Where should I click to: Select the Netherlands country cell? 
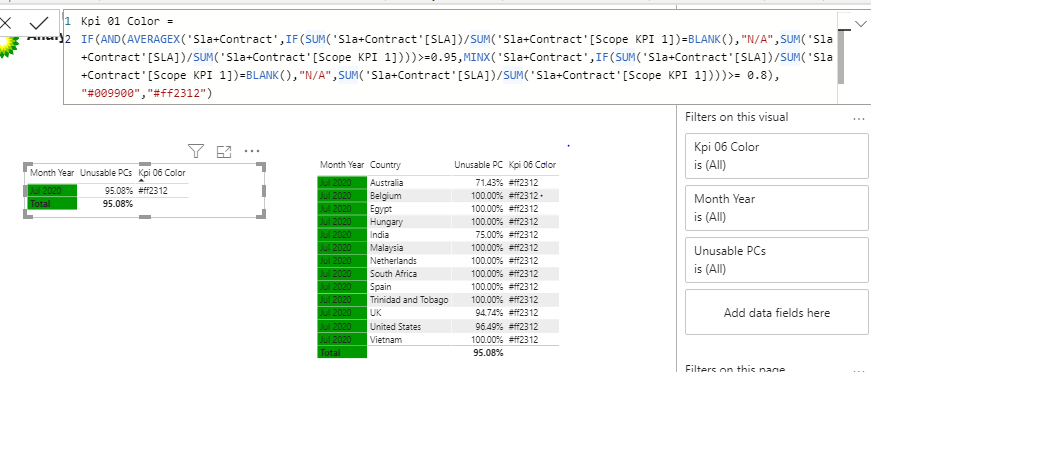tap(393, 261)
